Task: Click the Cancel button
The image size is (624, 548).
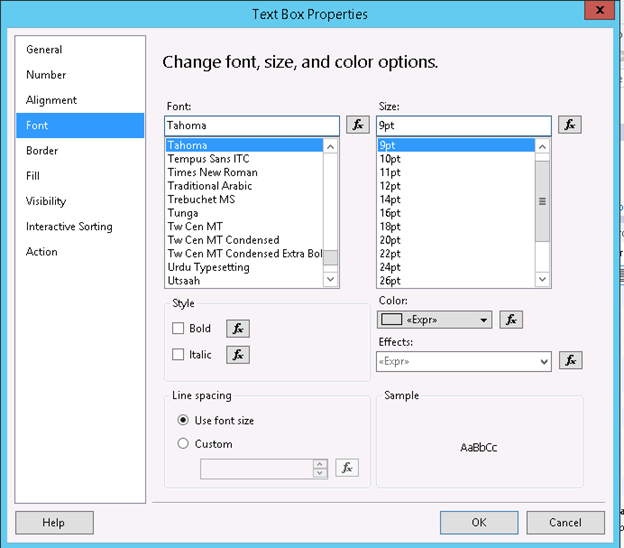Action: (565, 522)
